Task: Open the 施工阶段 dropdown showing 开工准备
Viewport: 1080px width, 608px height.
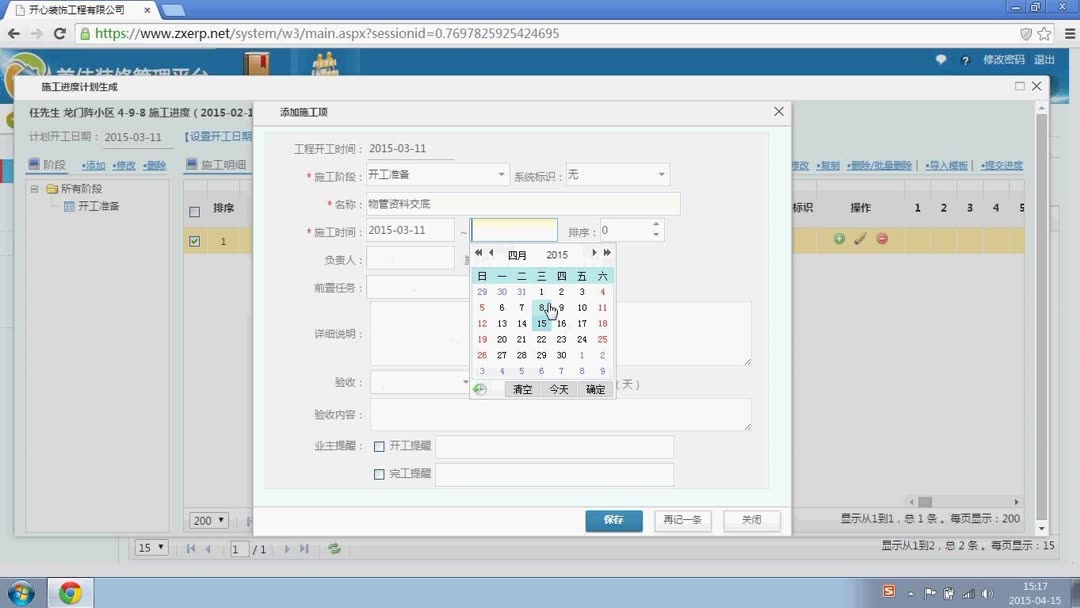Action: 499,173
